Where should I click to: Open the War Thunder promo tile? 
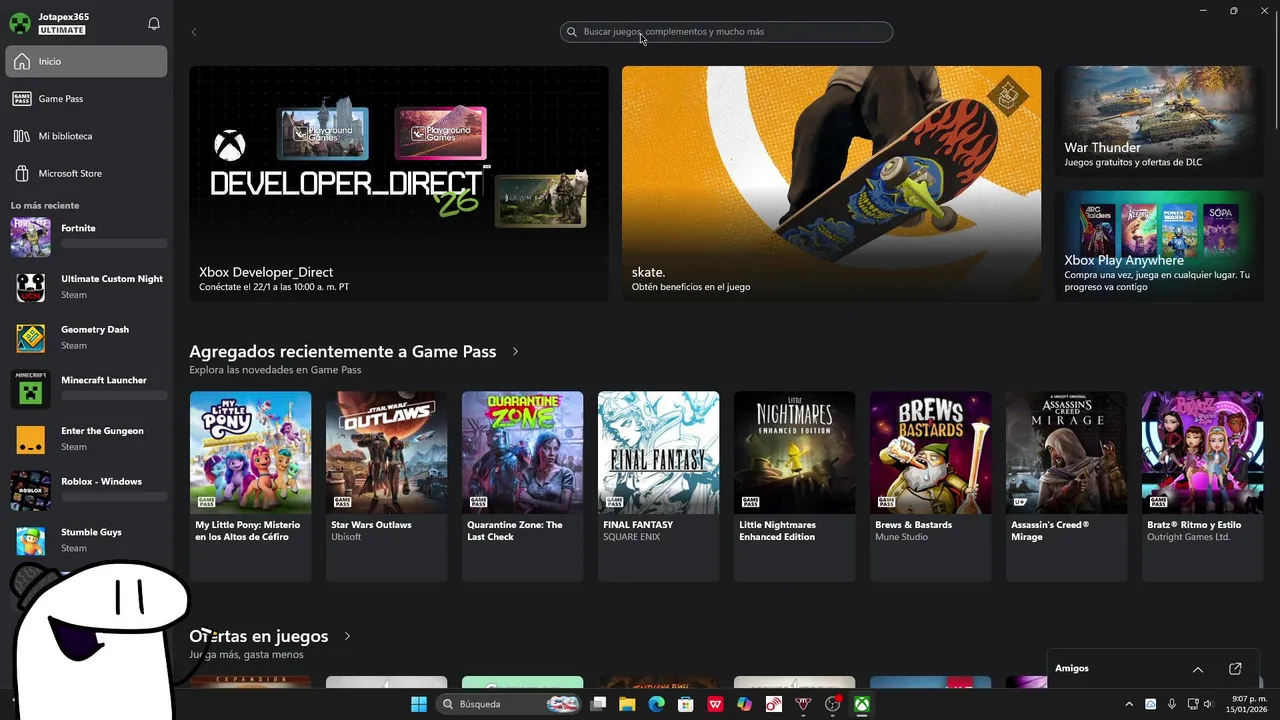(x=1159, y=122)
